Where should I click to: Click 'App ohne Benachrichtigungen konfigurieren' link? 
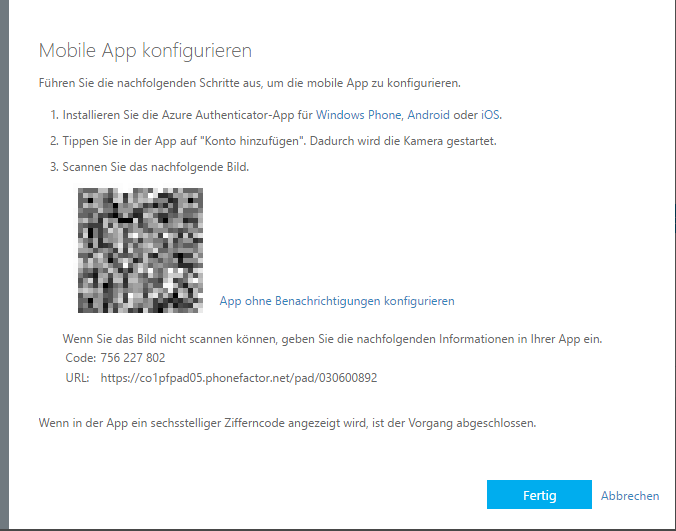pyautogui.click(x=337, y=301)
